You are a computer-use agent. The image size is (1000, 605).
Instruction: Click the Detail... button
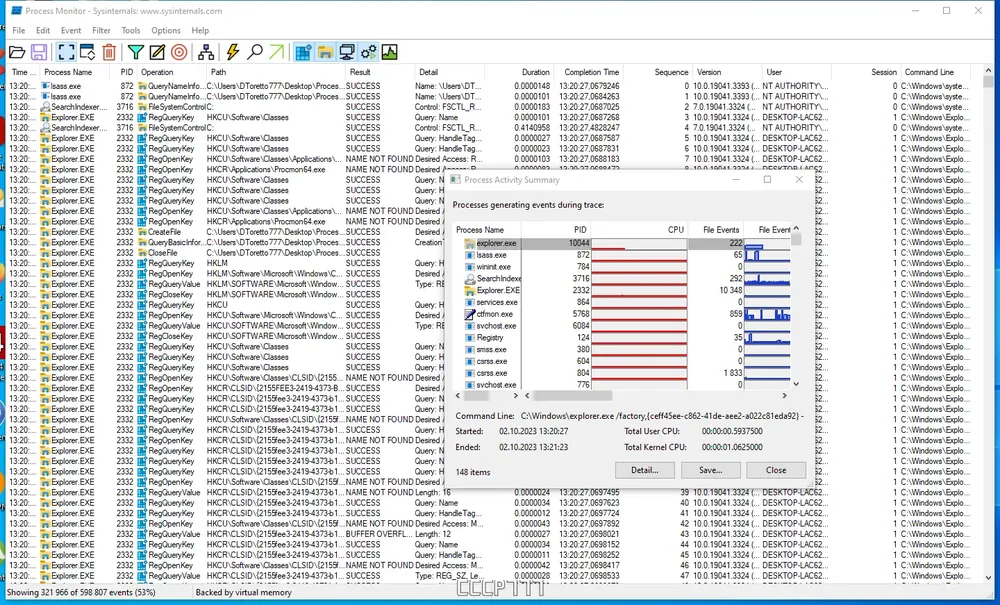(x=643, y=470)
